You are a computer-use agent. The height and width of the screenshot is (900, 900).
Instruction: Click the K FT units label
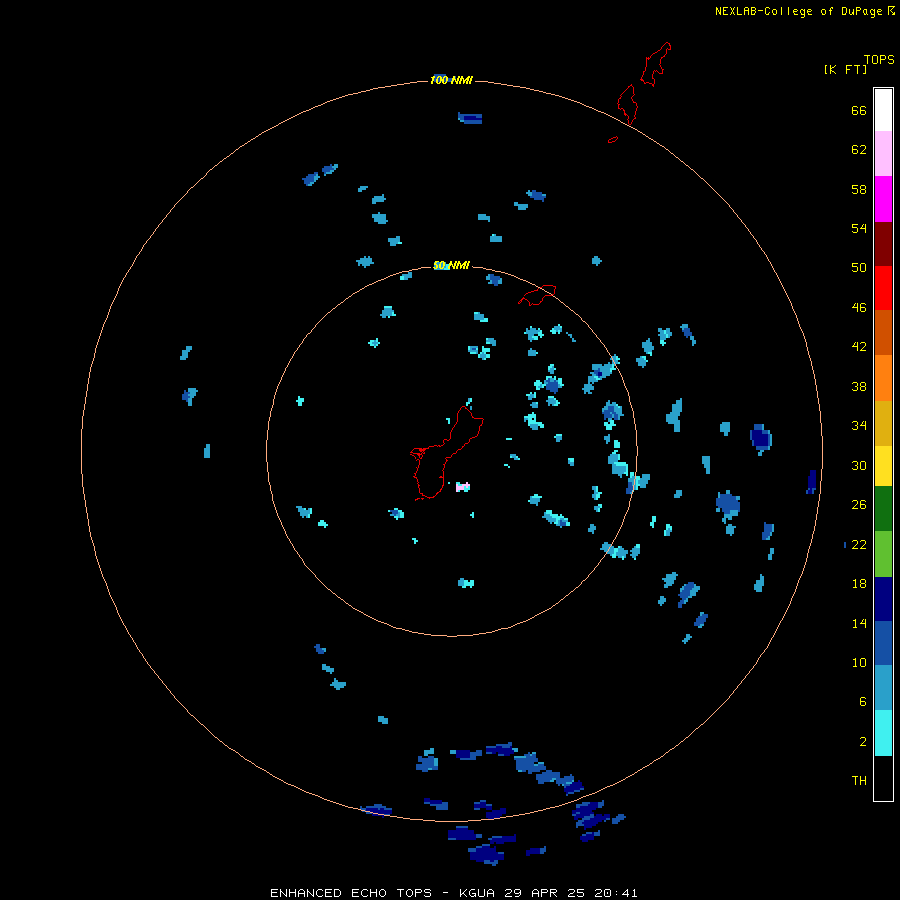pyautogui.click(x=845, y=69)
